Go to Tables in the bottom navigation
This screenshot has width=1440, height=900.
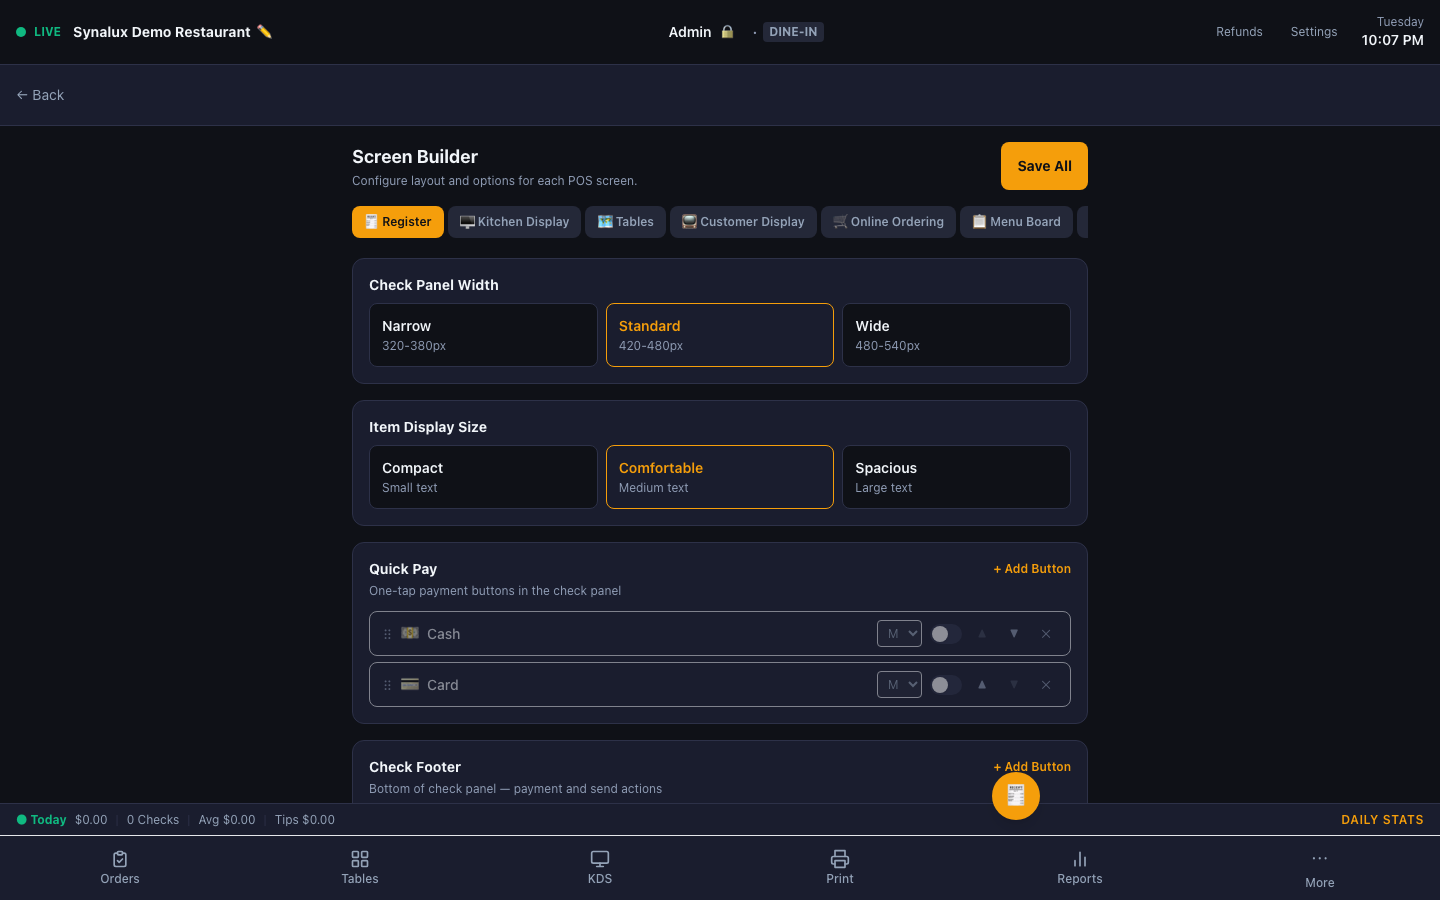(x=360, y=867)
